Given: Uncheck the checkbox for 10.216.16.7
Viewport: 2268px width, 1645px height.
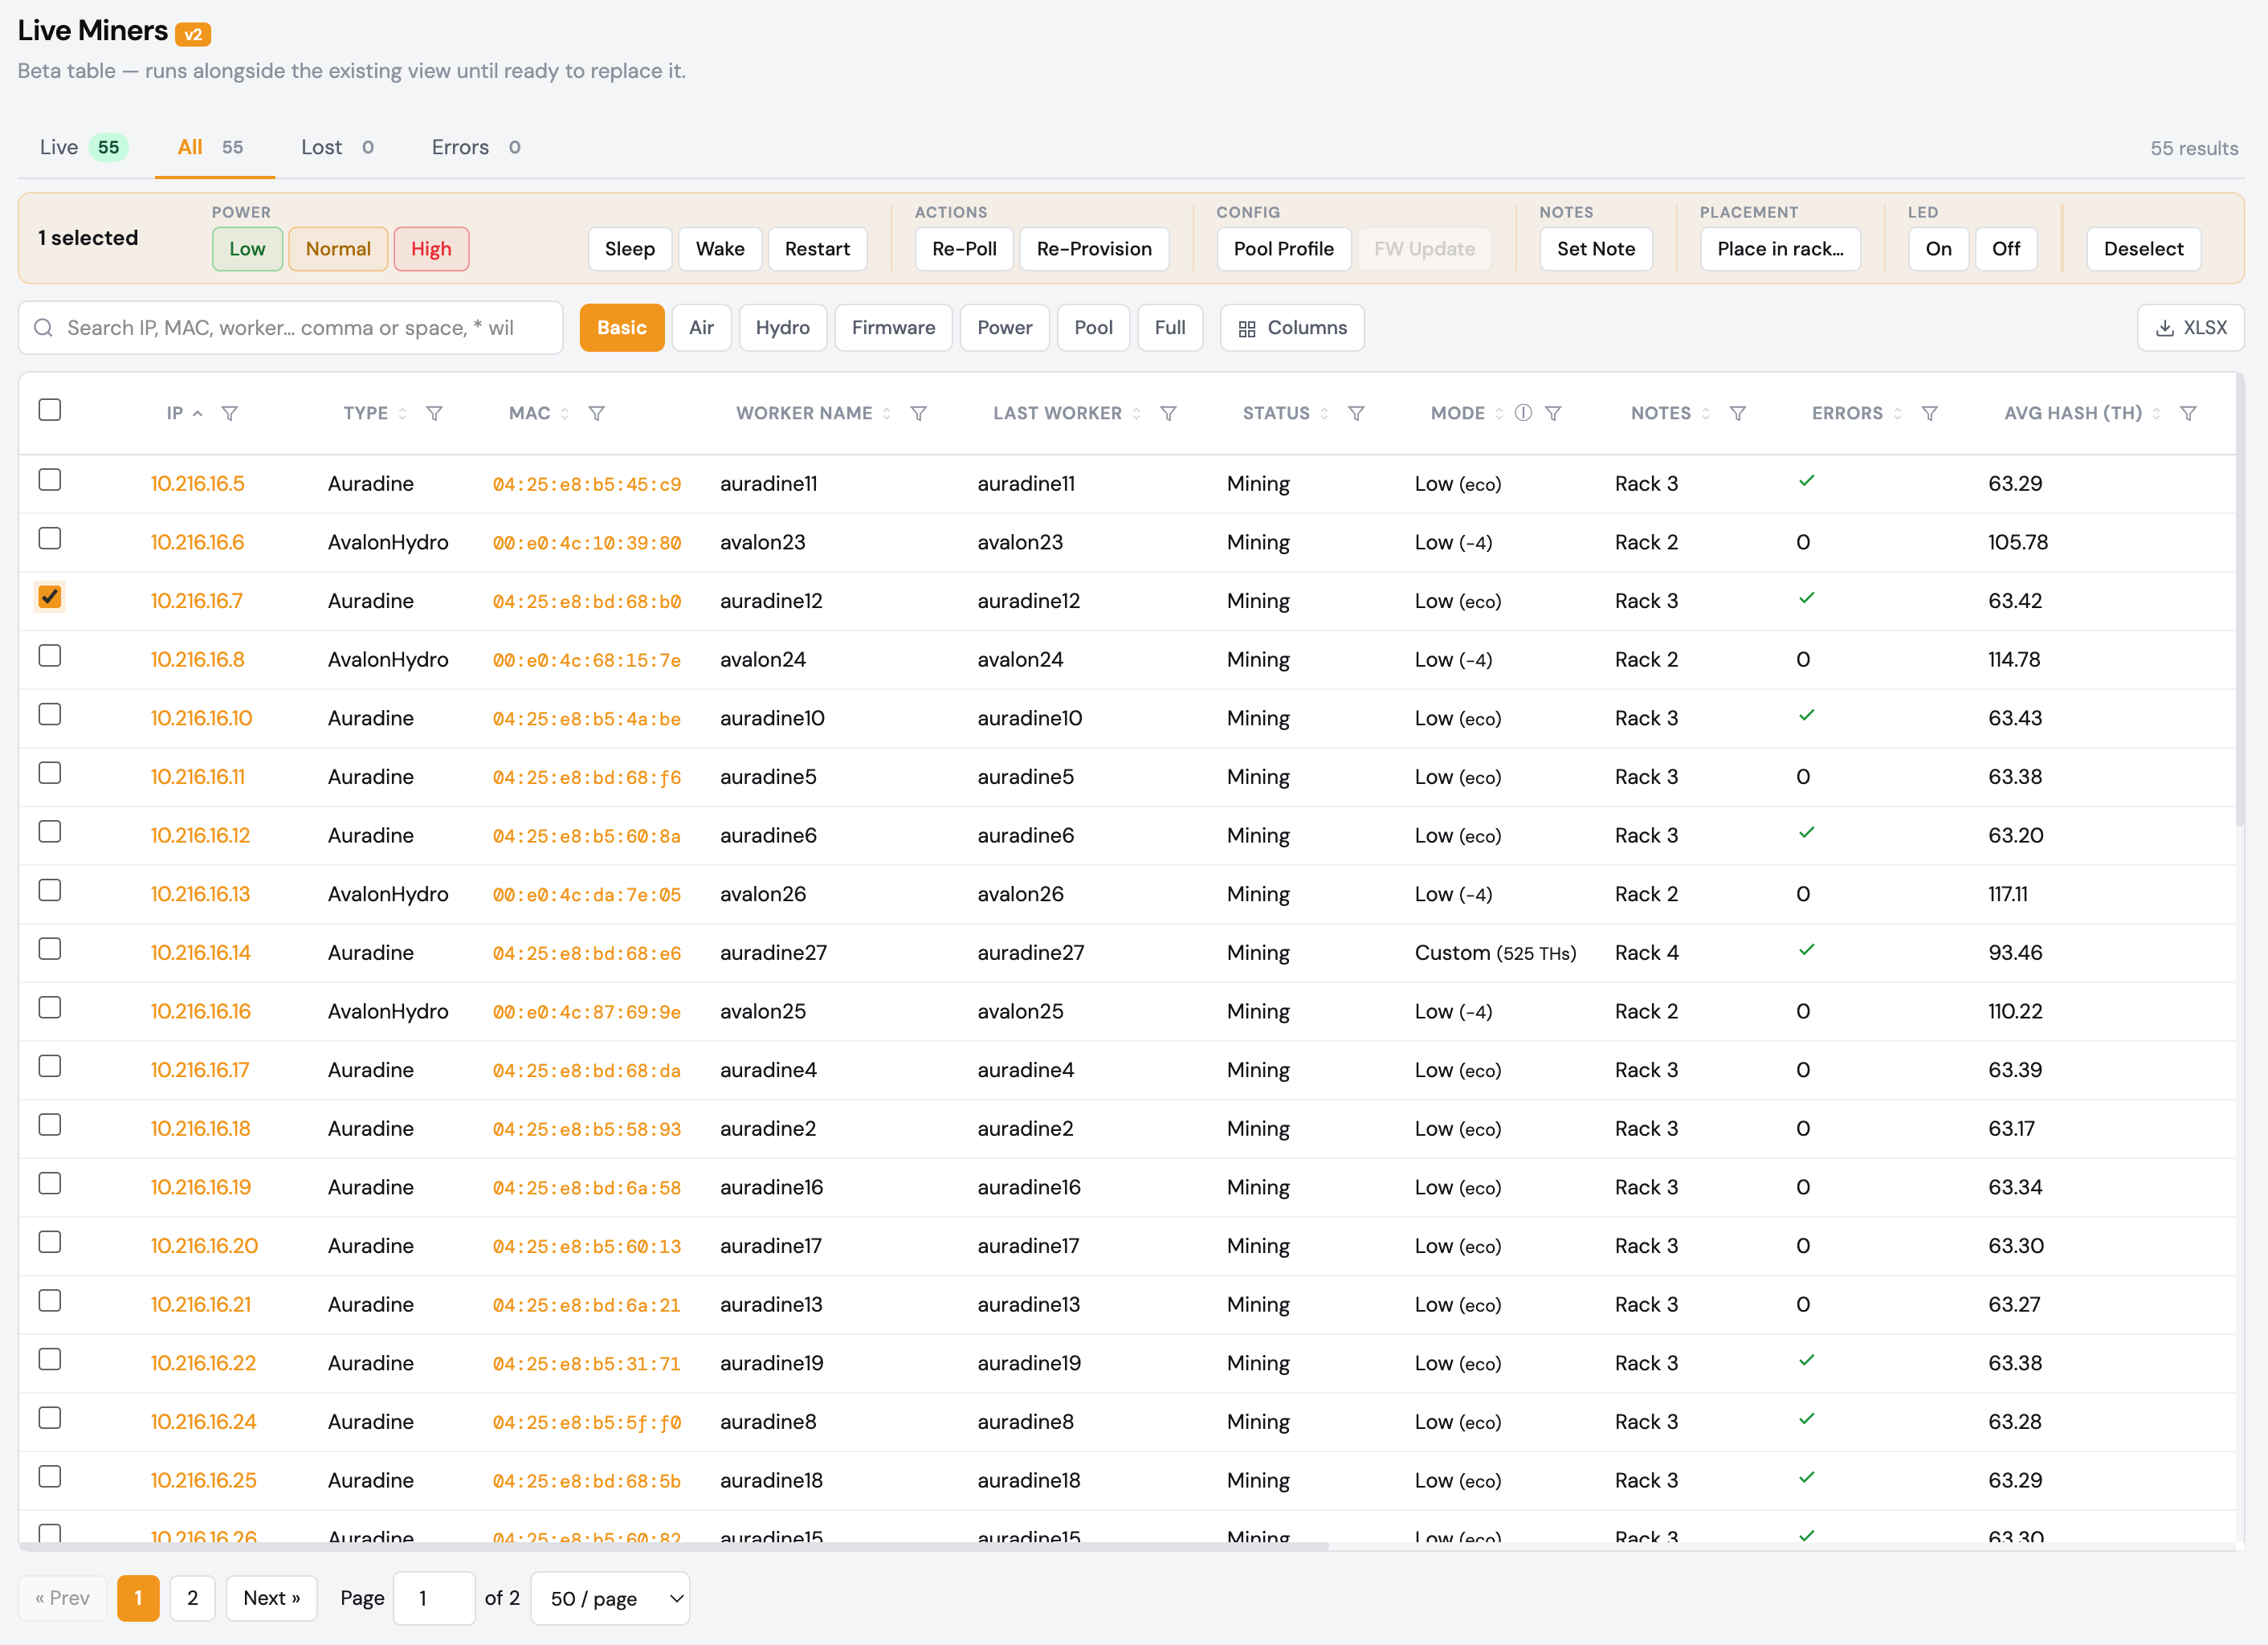Looking at the screenshot, I should (50, 597).
